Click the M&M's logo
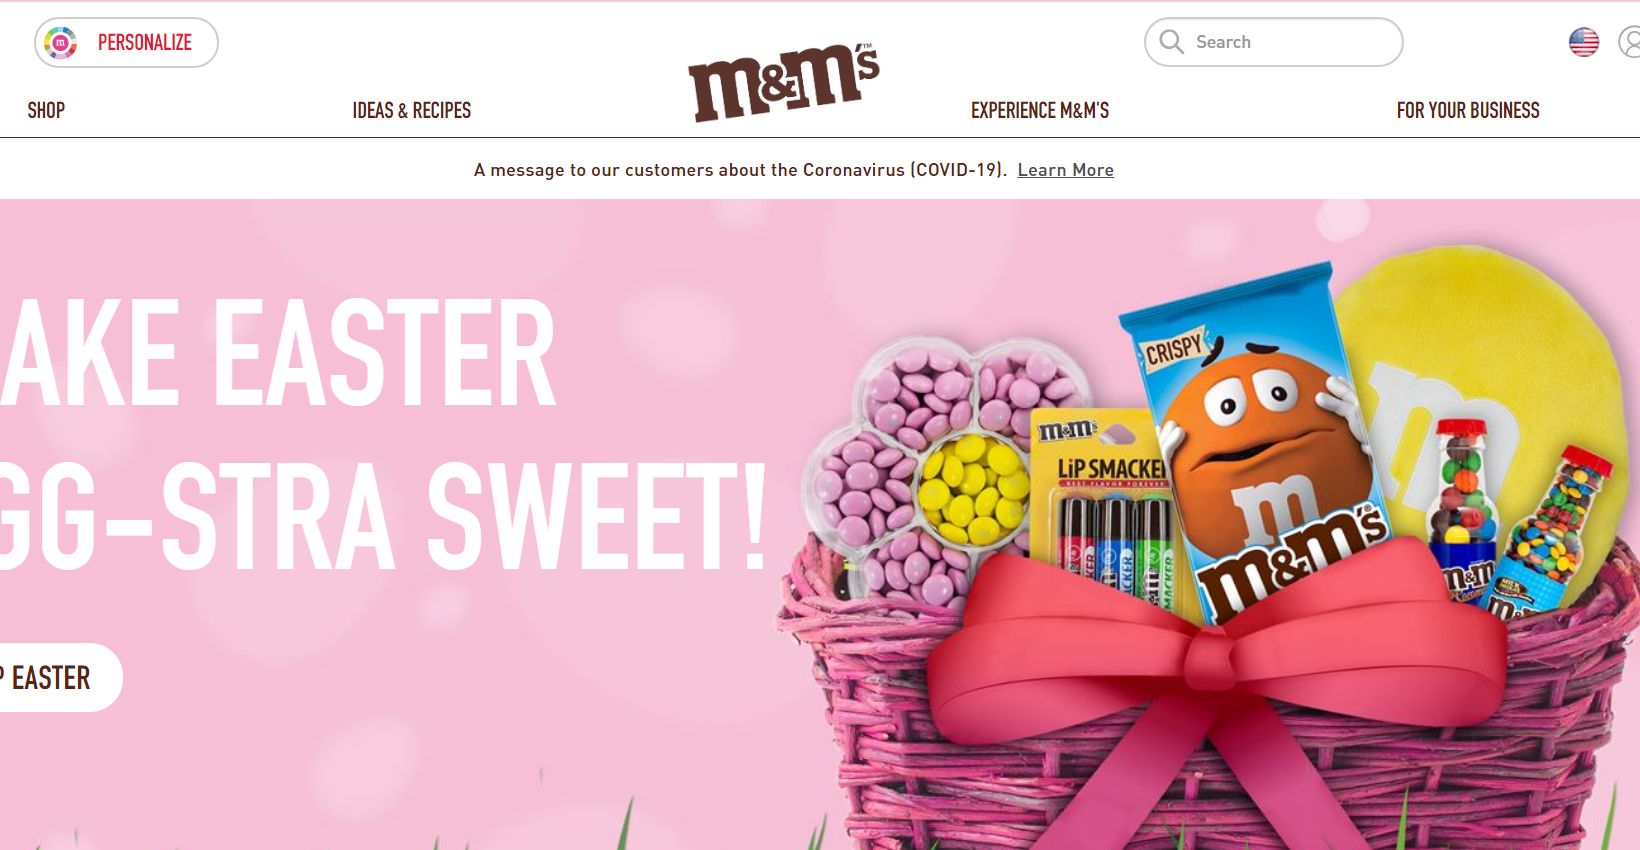 tap(784, 83)
